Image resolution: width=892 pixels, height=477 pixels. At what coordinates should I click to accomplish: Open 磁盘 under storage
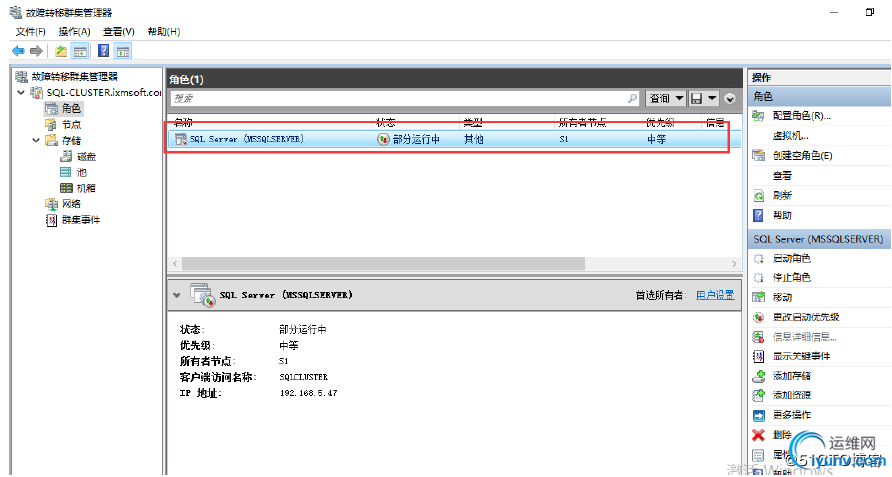pos(86,156)
